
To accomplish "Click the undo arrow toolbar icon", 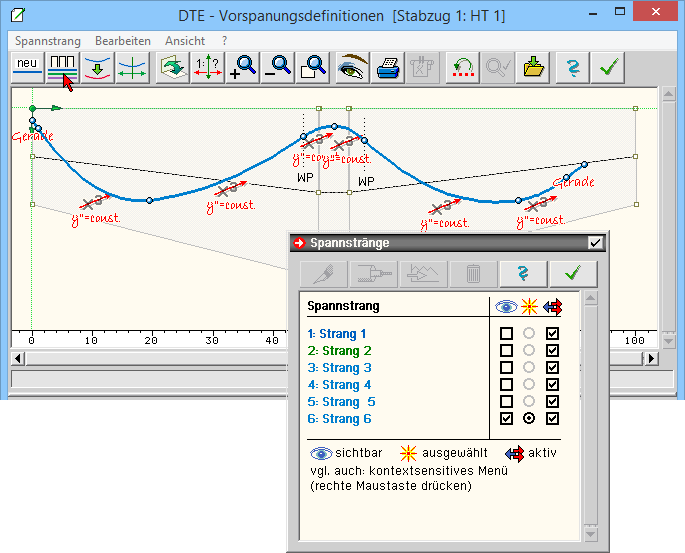I will coord(461,67).
